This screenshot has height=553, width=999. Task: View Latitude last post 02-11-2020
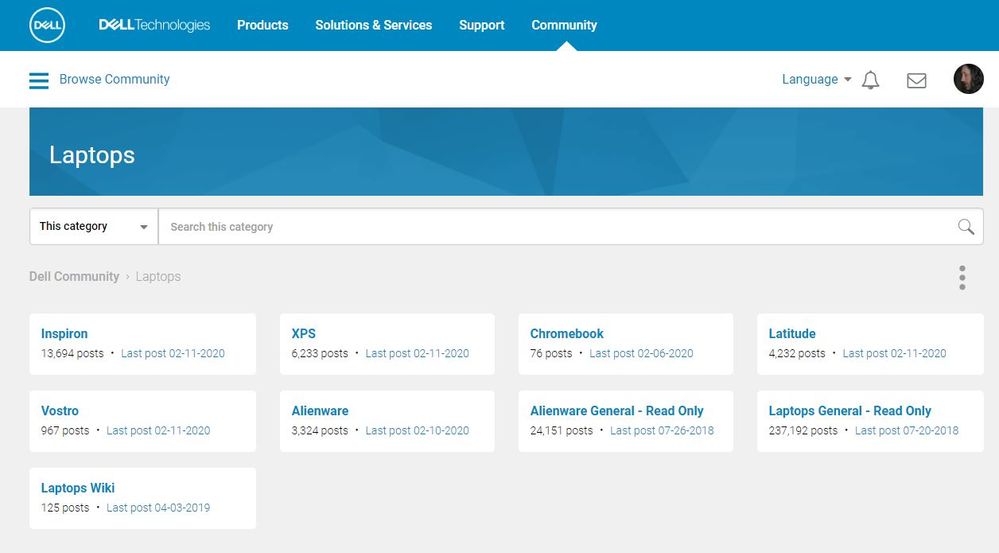click(x=895, y=353)
